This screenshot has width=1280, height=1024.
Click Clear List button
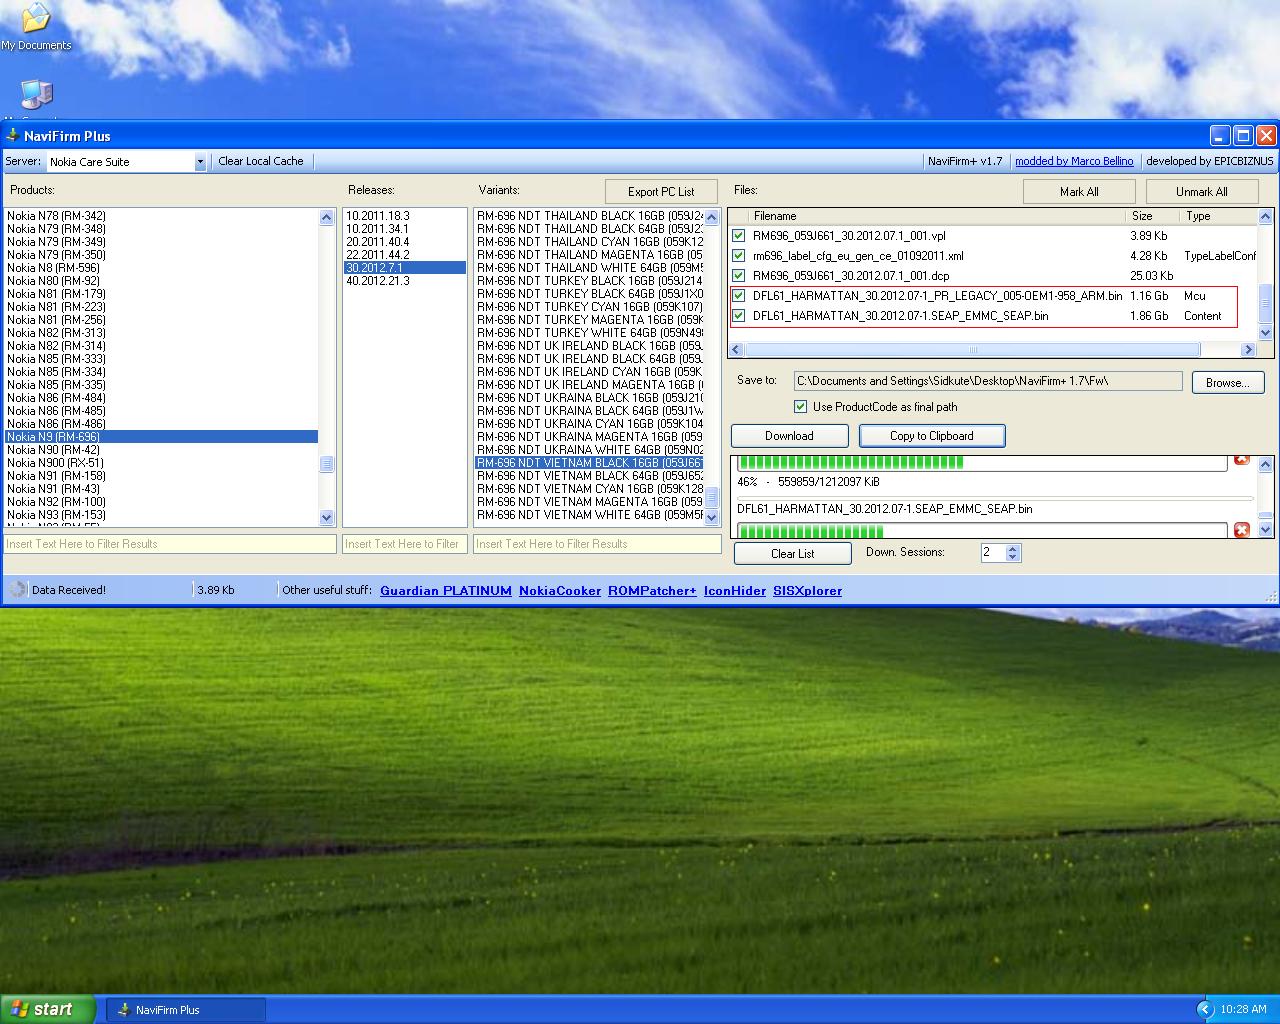click(x=792, y=554)
